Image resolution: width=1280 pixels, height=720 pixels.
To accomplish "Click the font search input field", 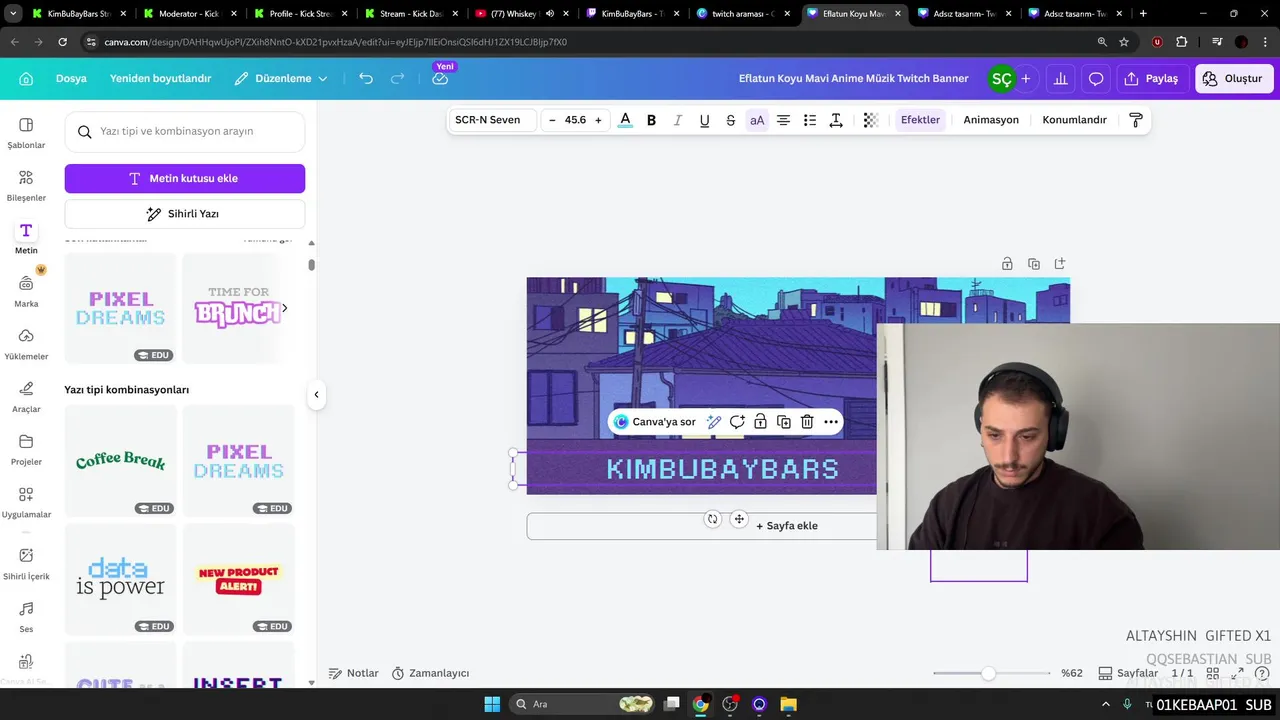I will (x=185, y=131).
